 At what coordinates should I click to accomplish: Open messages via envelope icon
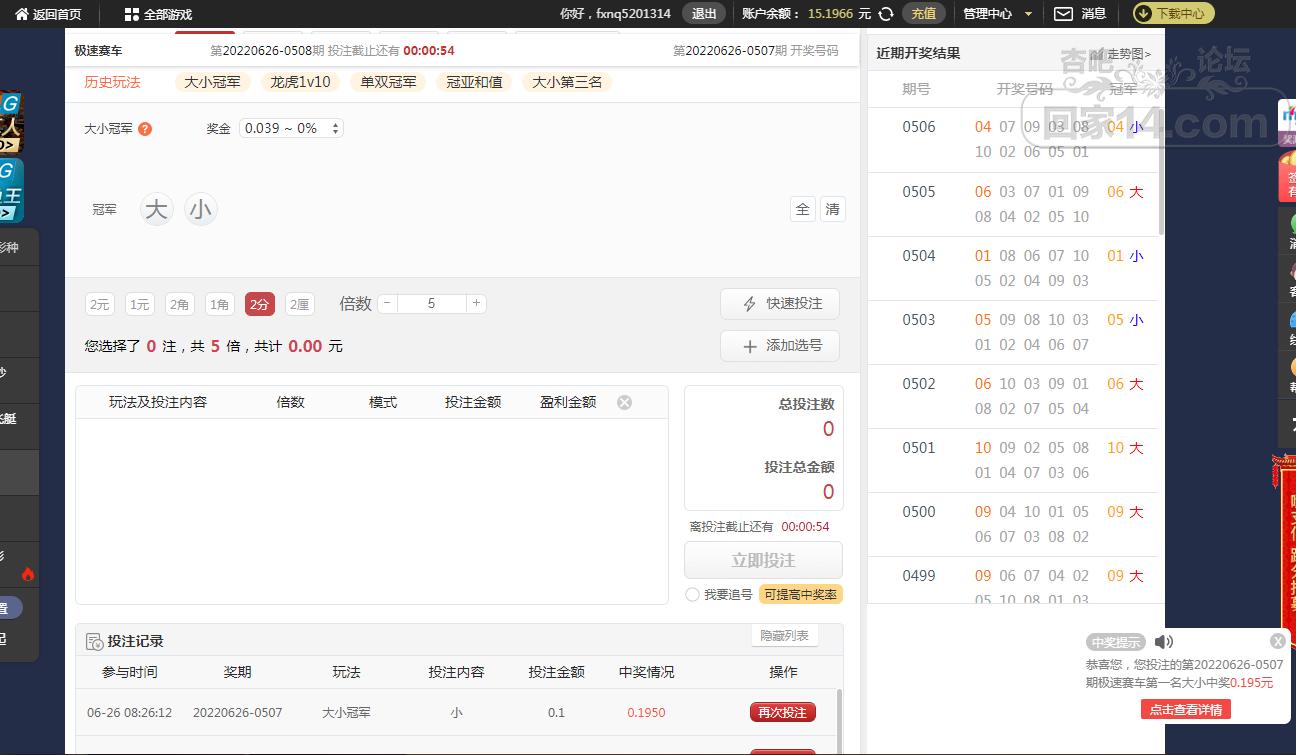click(1064, 14)
